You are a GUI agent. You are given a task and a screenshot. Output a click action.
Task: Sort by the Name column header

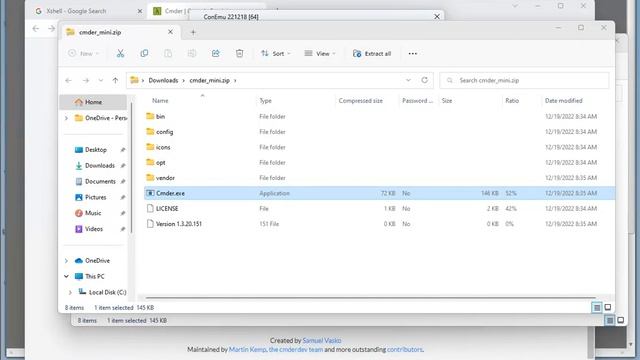(160, 100)
